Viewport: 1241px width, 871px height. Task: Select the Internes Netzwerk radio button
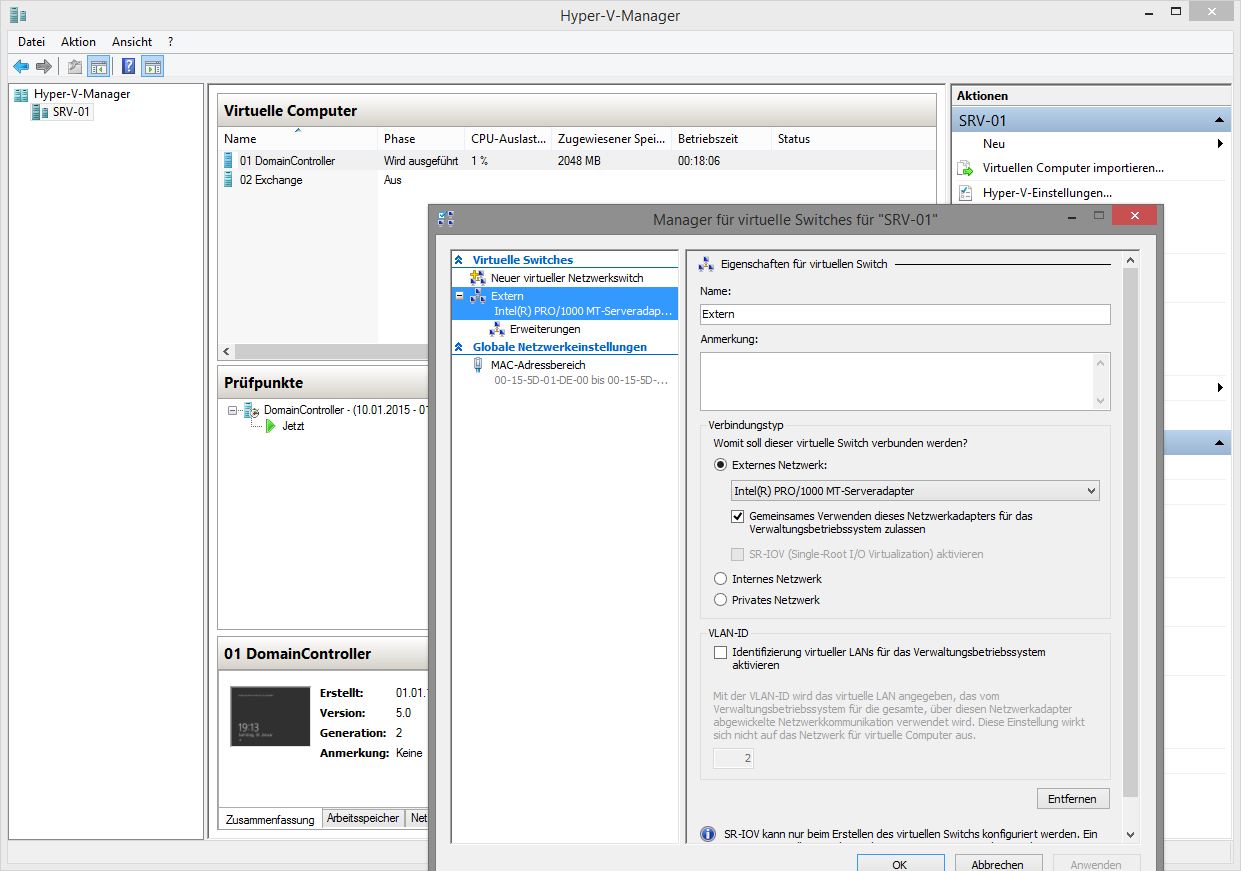click(x=720, y=579)
